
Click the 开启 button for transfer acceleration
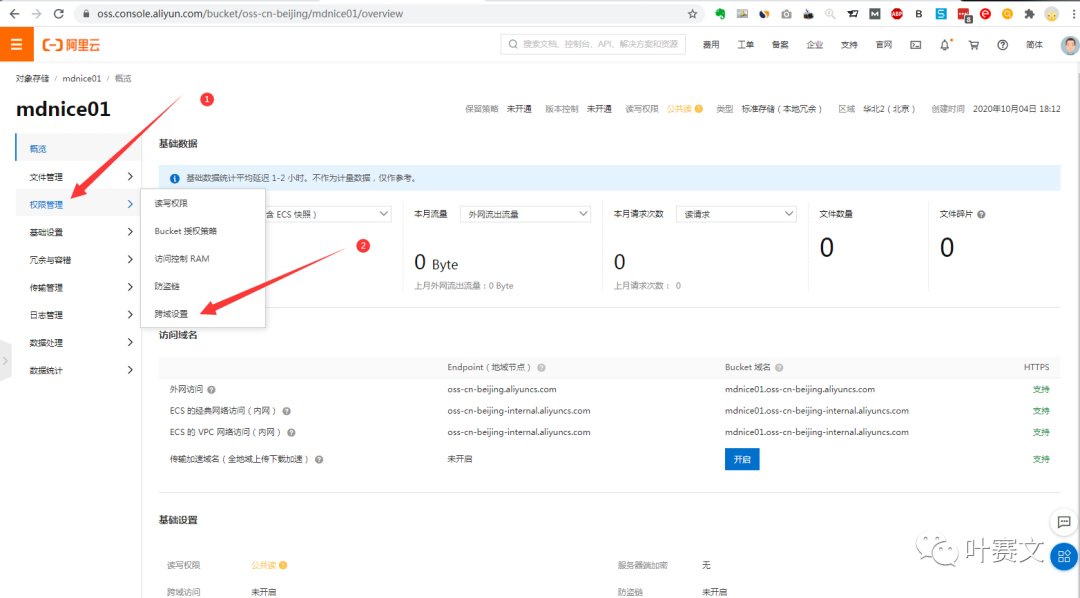click(742, 459)
